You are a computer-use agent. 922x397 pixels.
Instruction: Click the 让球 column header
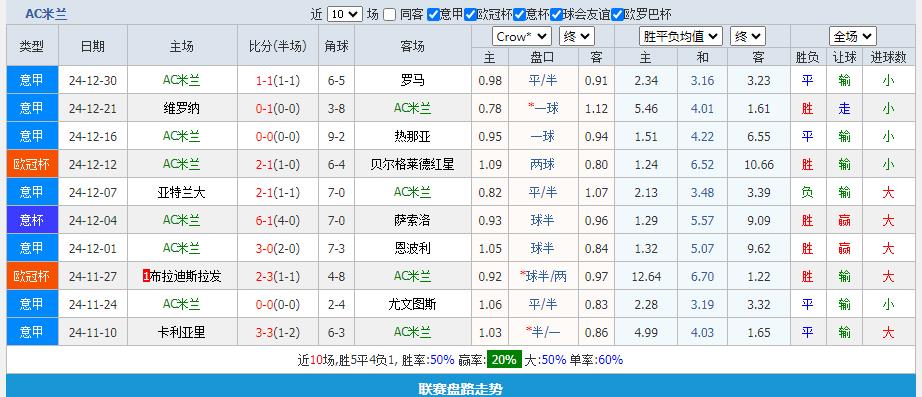[x=844, y=57]
